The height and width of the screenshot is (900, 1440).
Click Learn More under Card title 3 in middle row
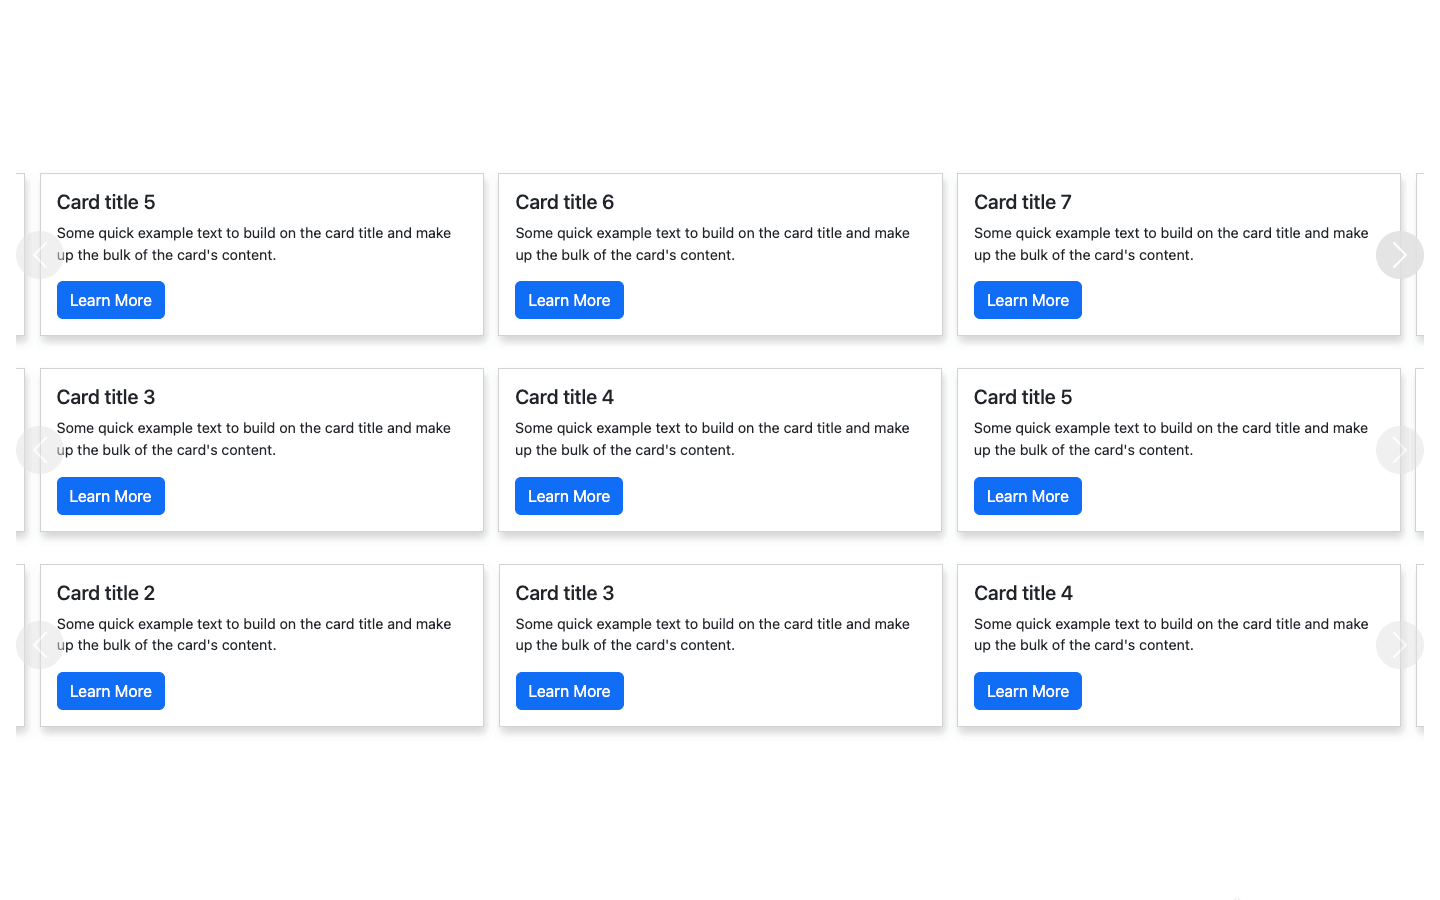point(110,495)
